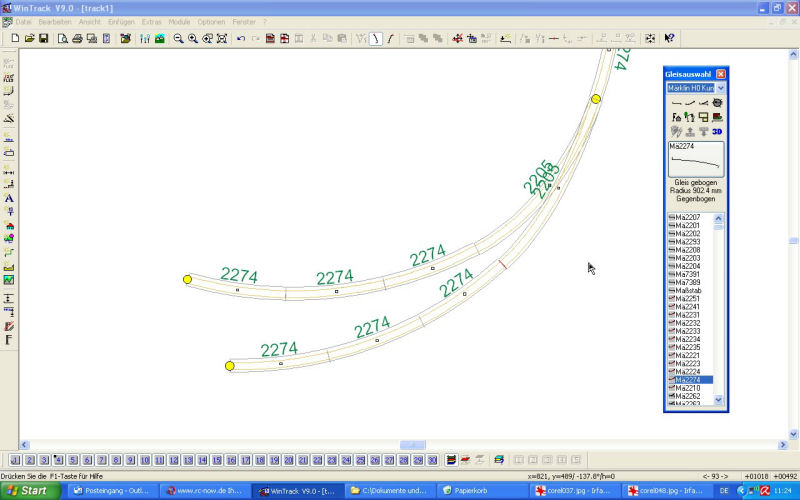Viewport: 800px width, 500px height.
Task: Toggle layer 10 button in bottom bar
Action: (x=145, y=460)
